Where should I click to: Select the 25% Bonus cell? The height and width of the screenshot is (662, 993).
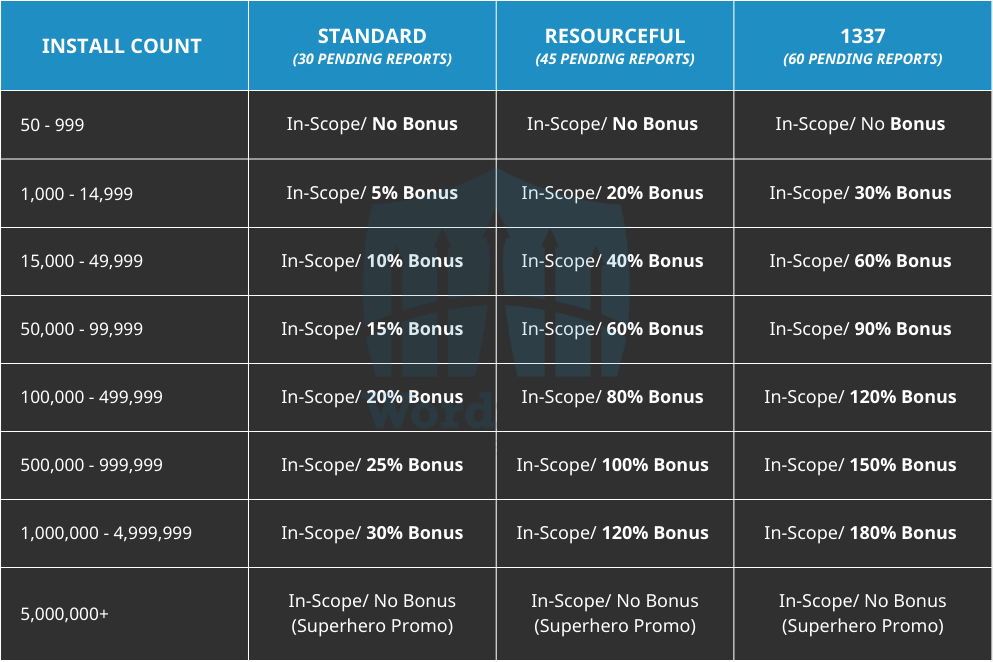coord(372,465)
